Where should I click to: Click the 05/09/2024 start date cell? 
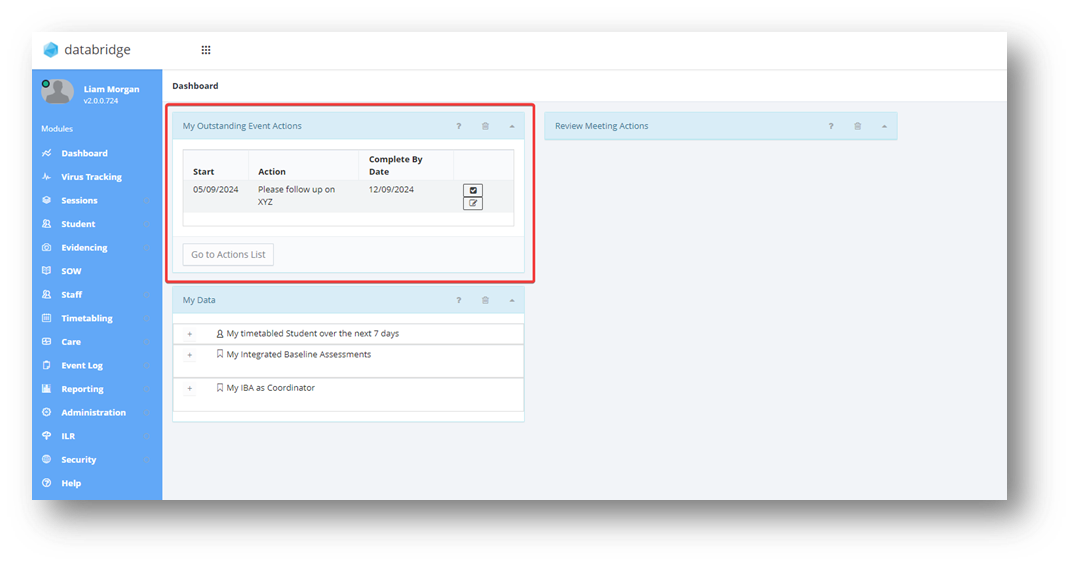[215, 189]
